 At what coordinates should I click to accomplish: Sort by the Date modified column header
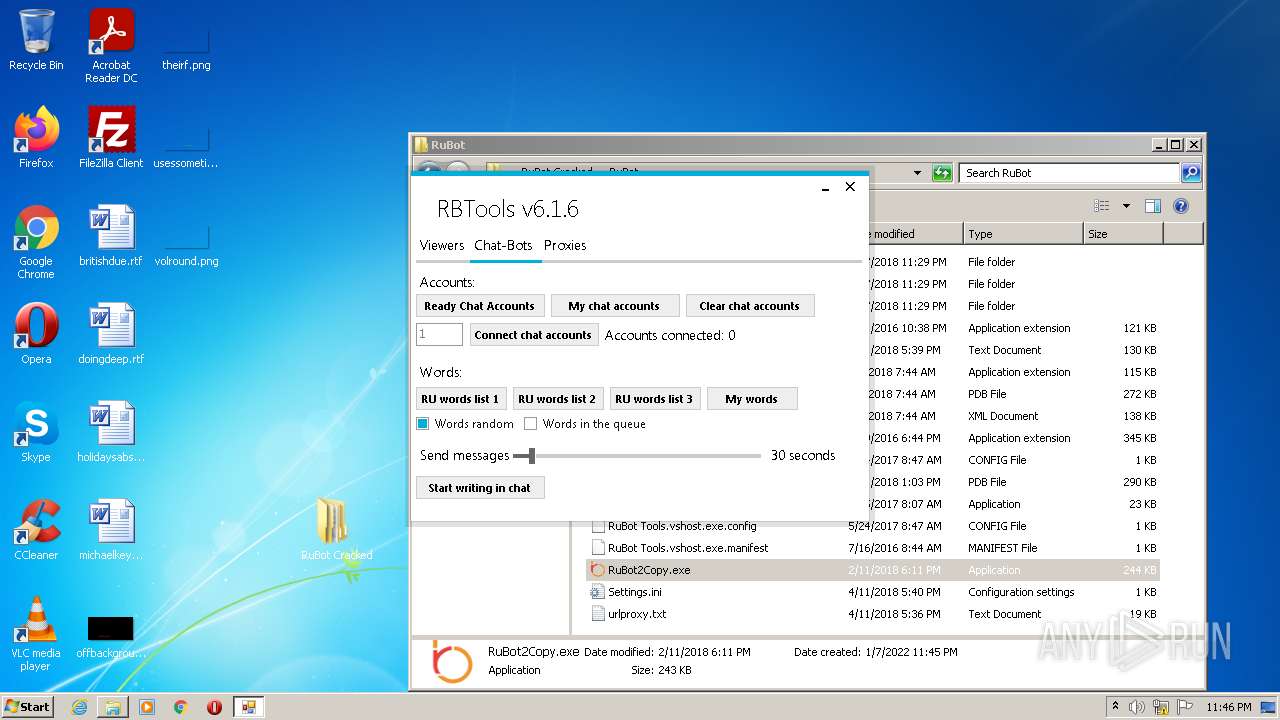915,234
